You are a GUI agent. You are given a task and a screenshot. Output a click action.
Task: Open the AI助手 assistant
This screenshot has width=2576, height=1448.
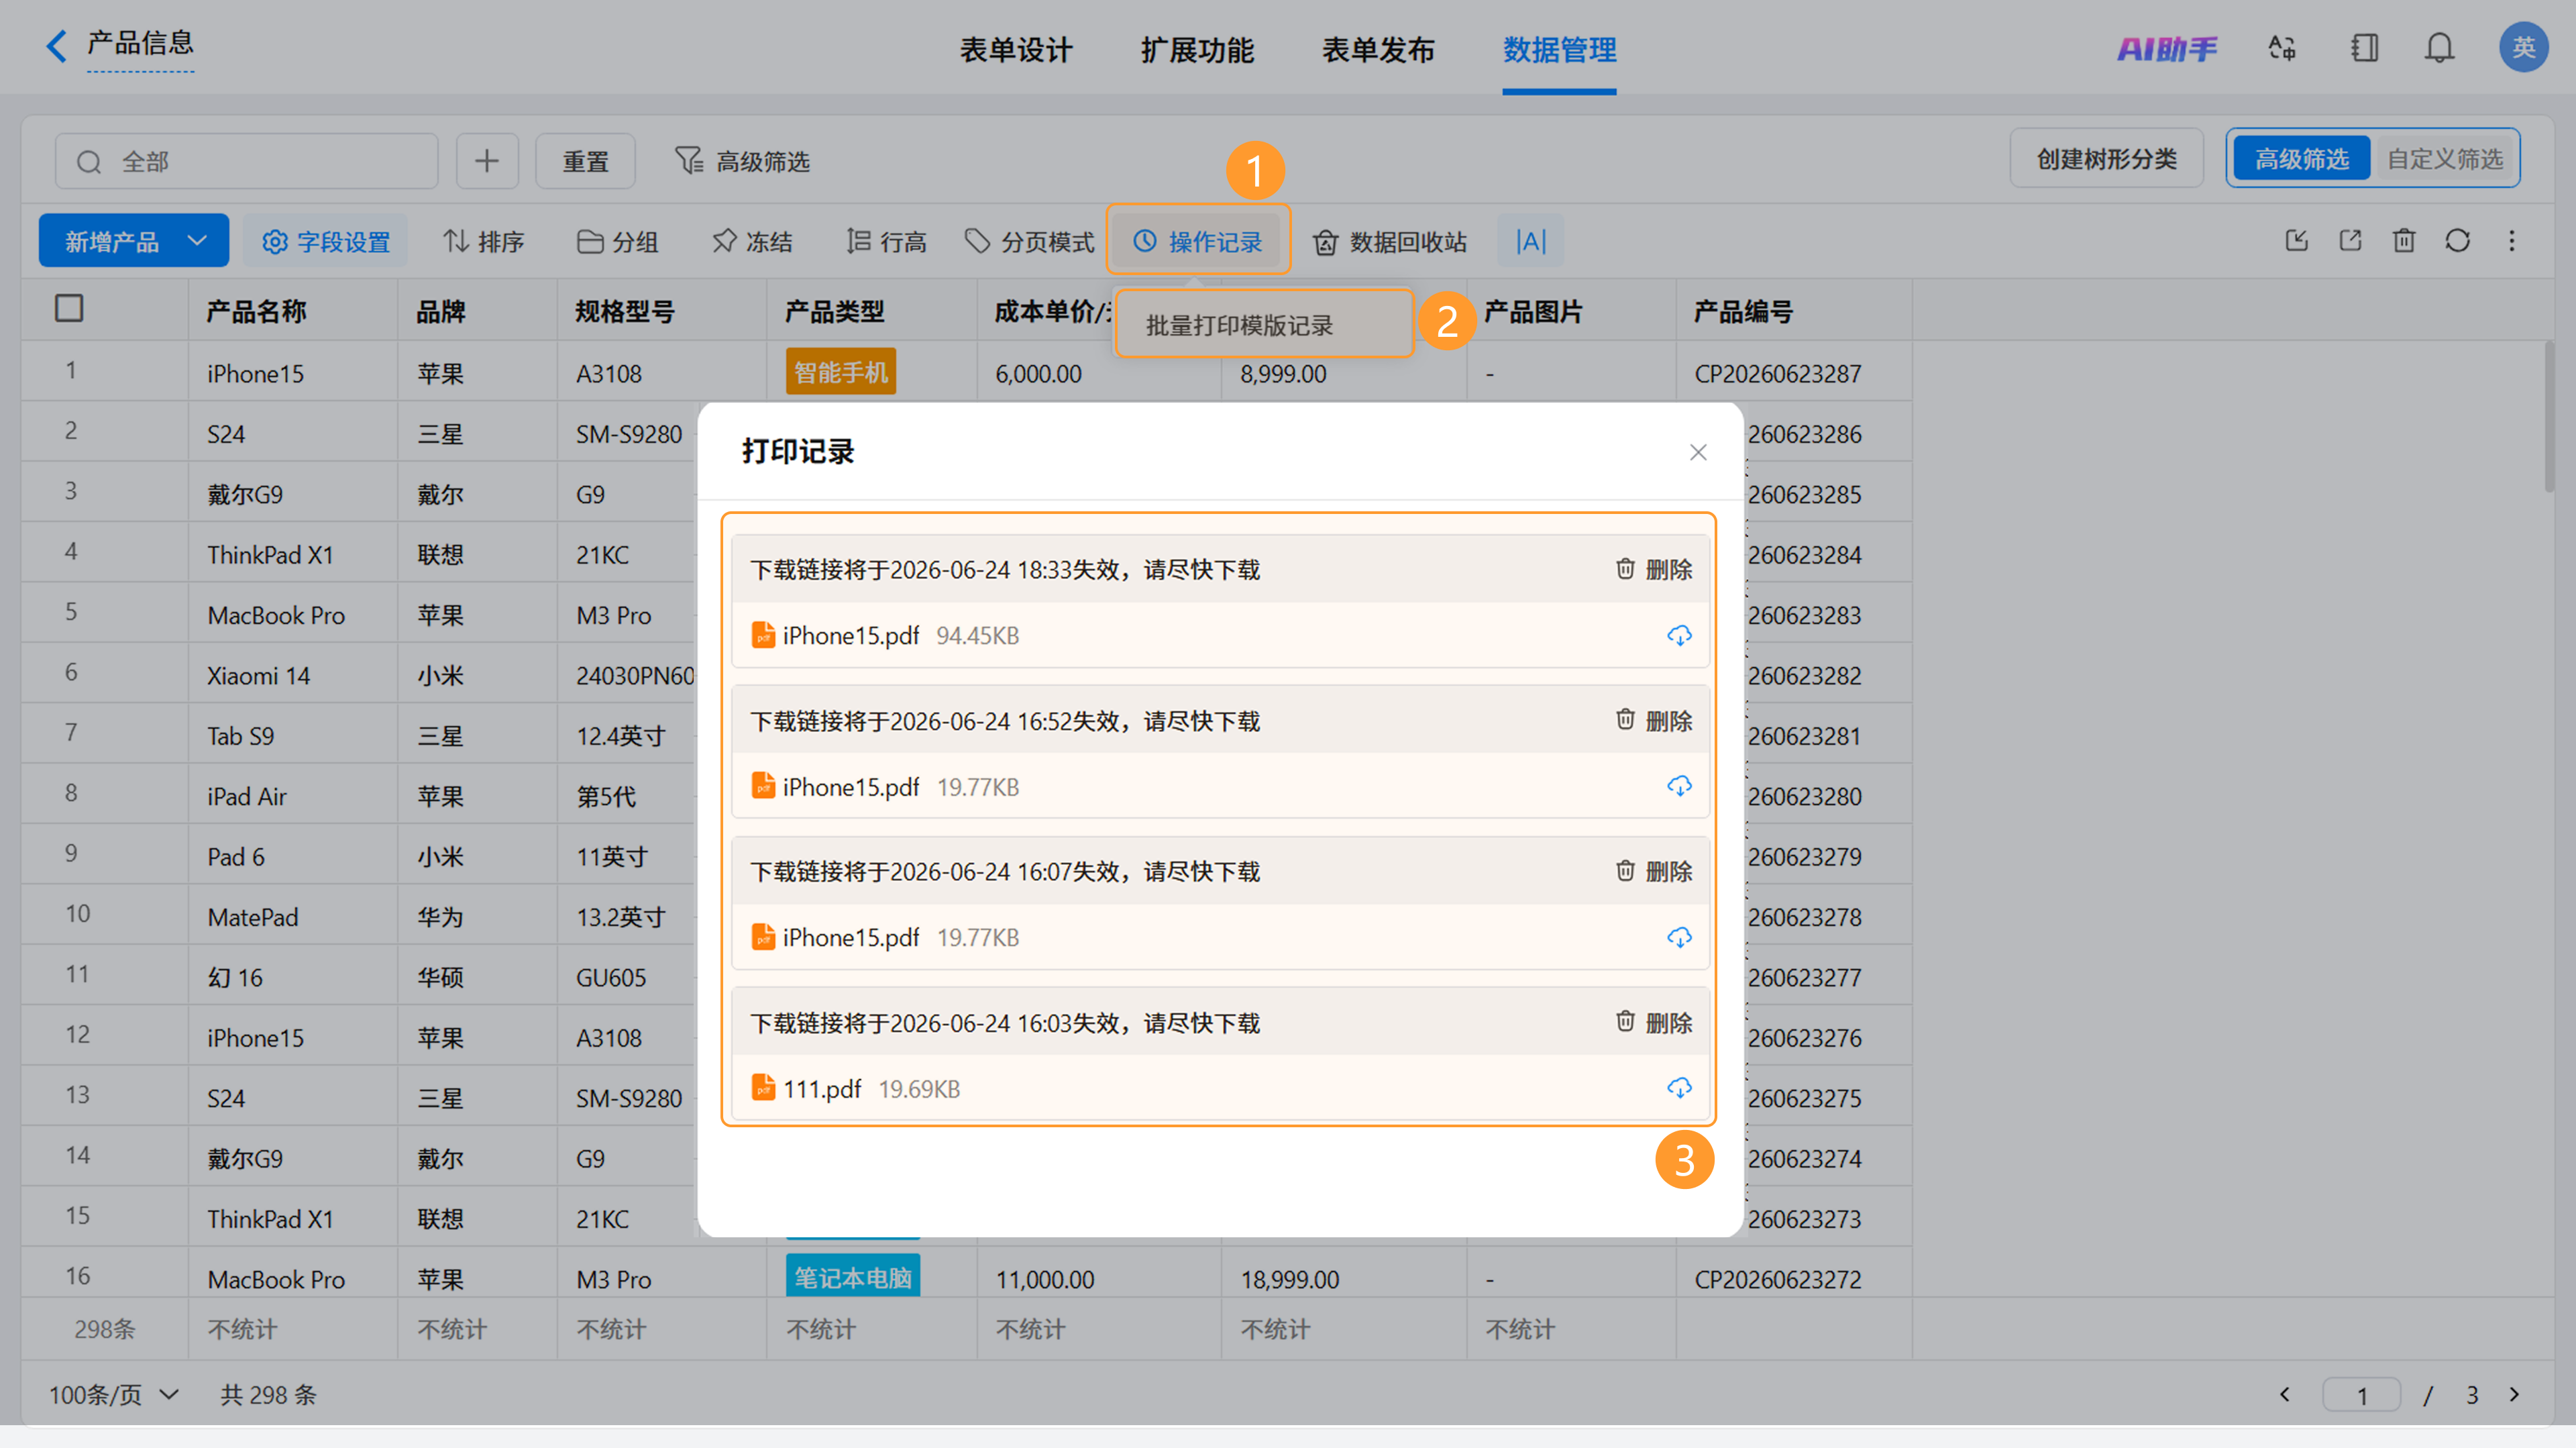point(2166,48)
